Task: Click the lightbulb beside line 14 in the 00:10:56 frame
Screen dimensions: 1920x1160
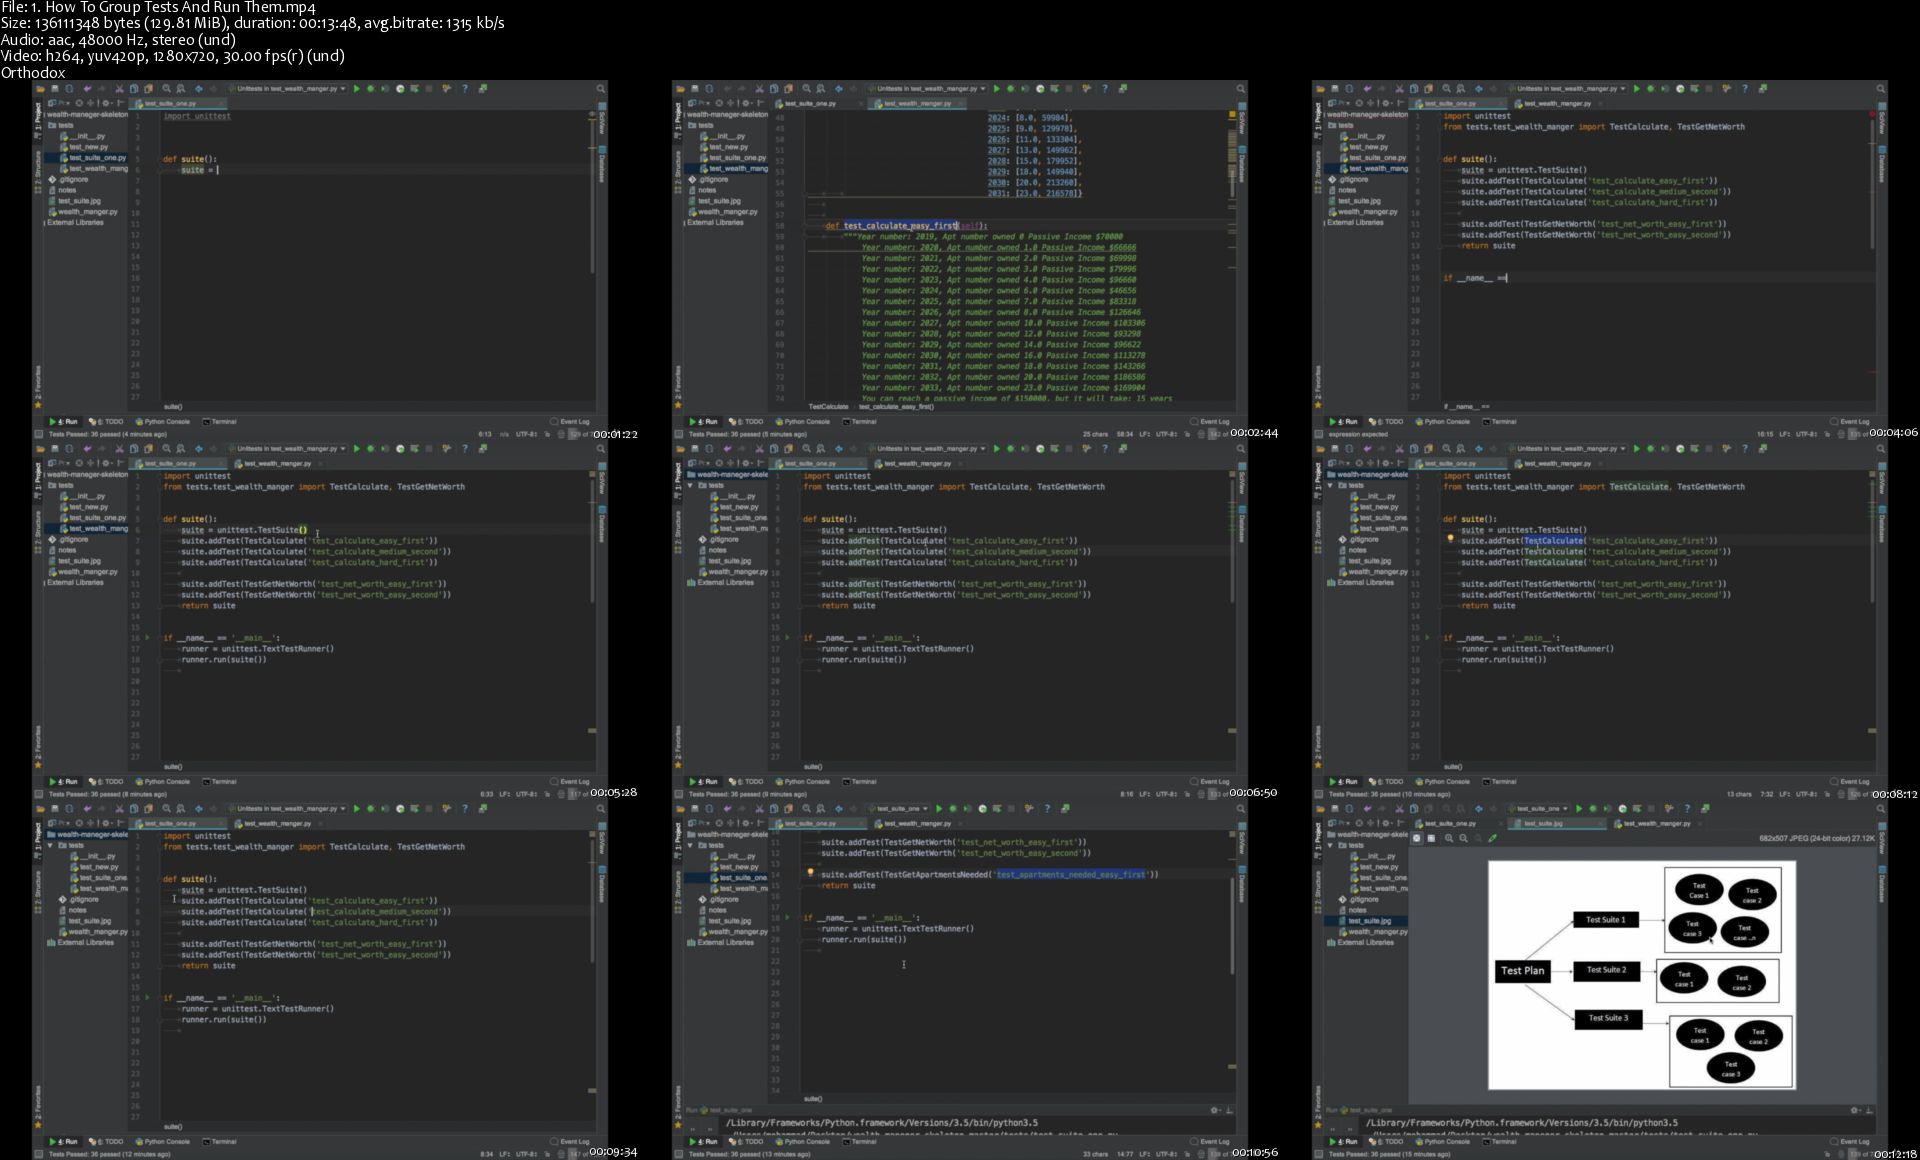Action: [x=810, y=873]
